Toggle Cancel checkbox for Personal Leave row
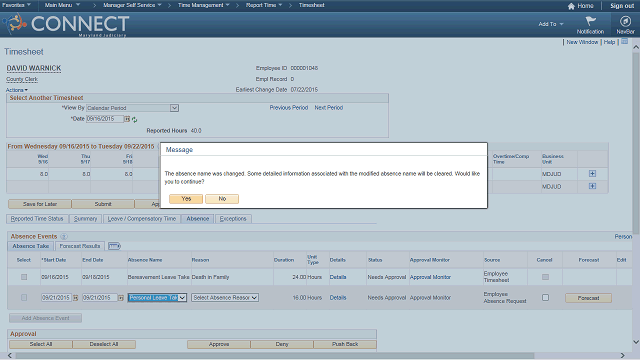Screen dimensions: 640x360 [545, 298]
